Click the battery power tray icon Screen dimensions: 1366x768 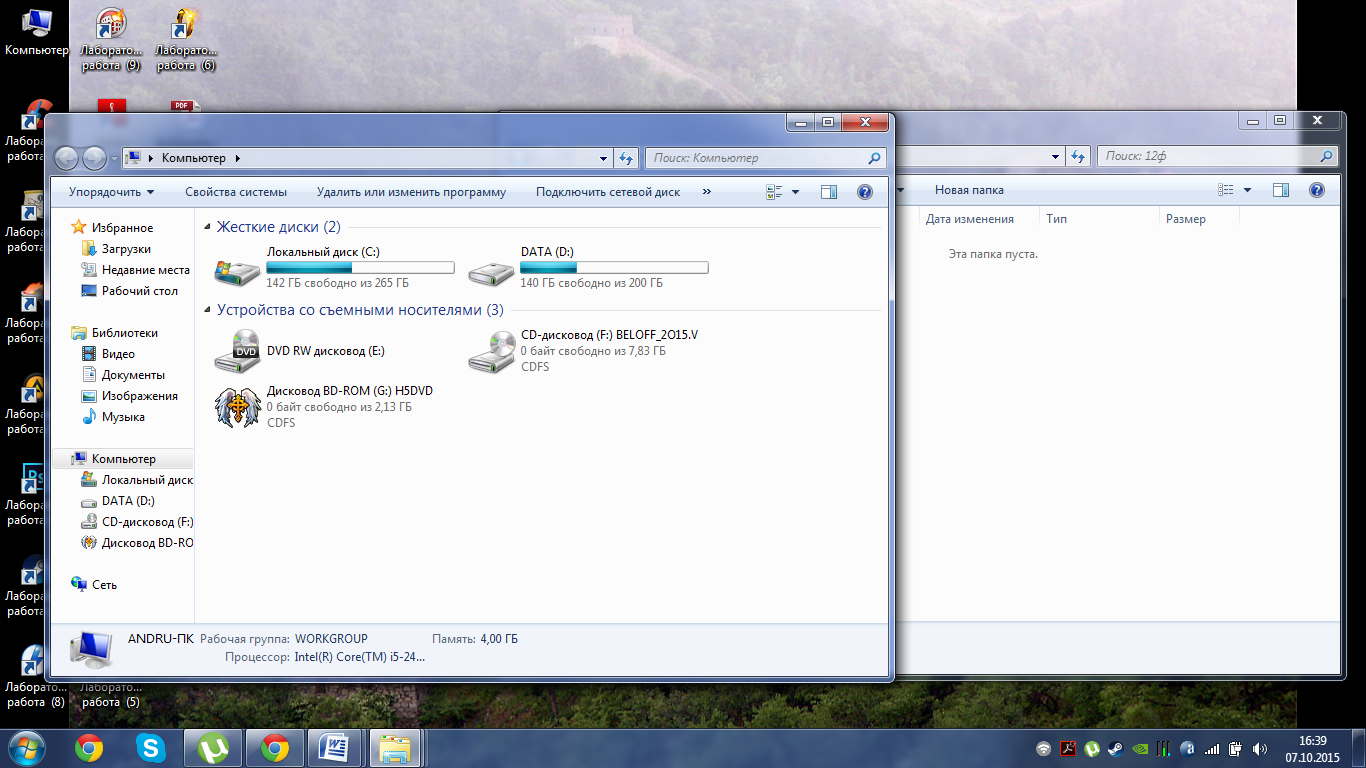pos(1235,748)
